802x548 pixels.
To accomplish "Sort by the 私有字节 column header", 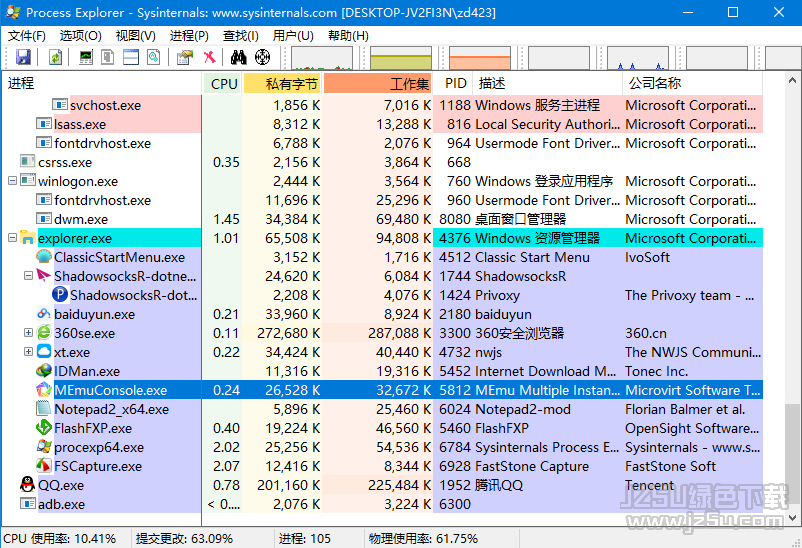I will click(x=282, y=83).
